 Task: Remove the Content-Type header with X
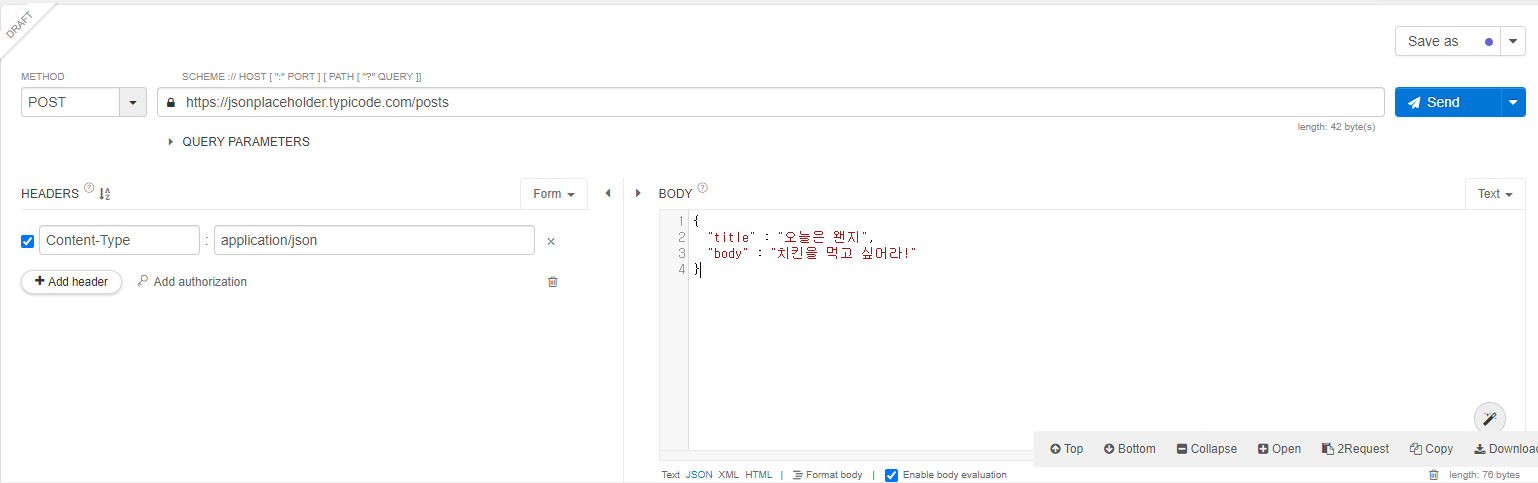click(x=551, y=241)
